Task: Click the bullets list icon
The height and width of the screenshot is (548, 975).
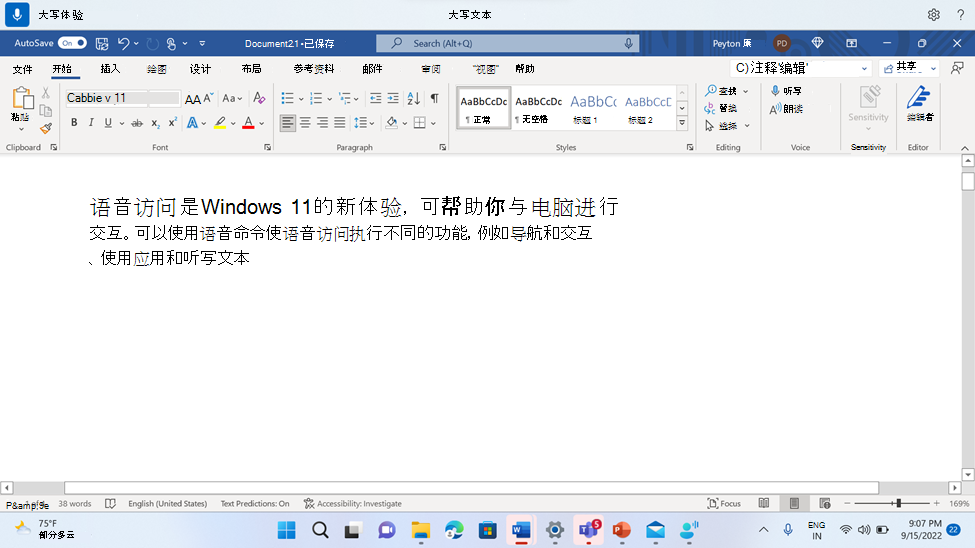Action: (x=287, y=98)
